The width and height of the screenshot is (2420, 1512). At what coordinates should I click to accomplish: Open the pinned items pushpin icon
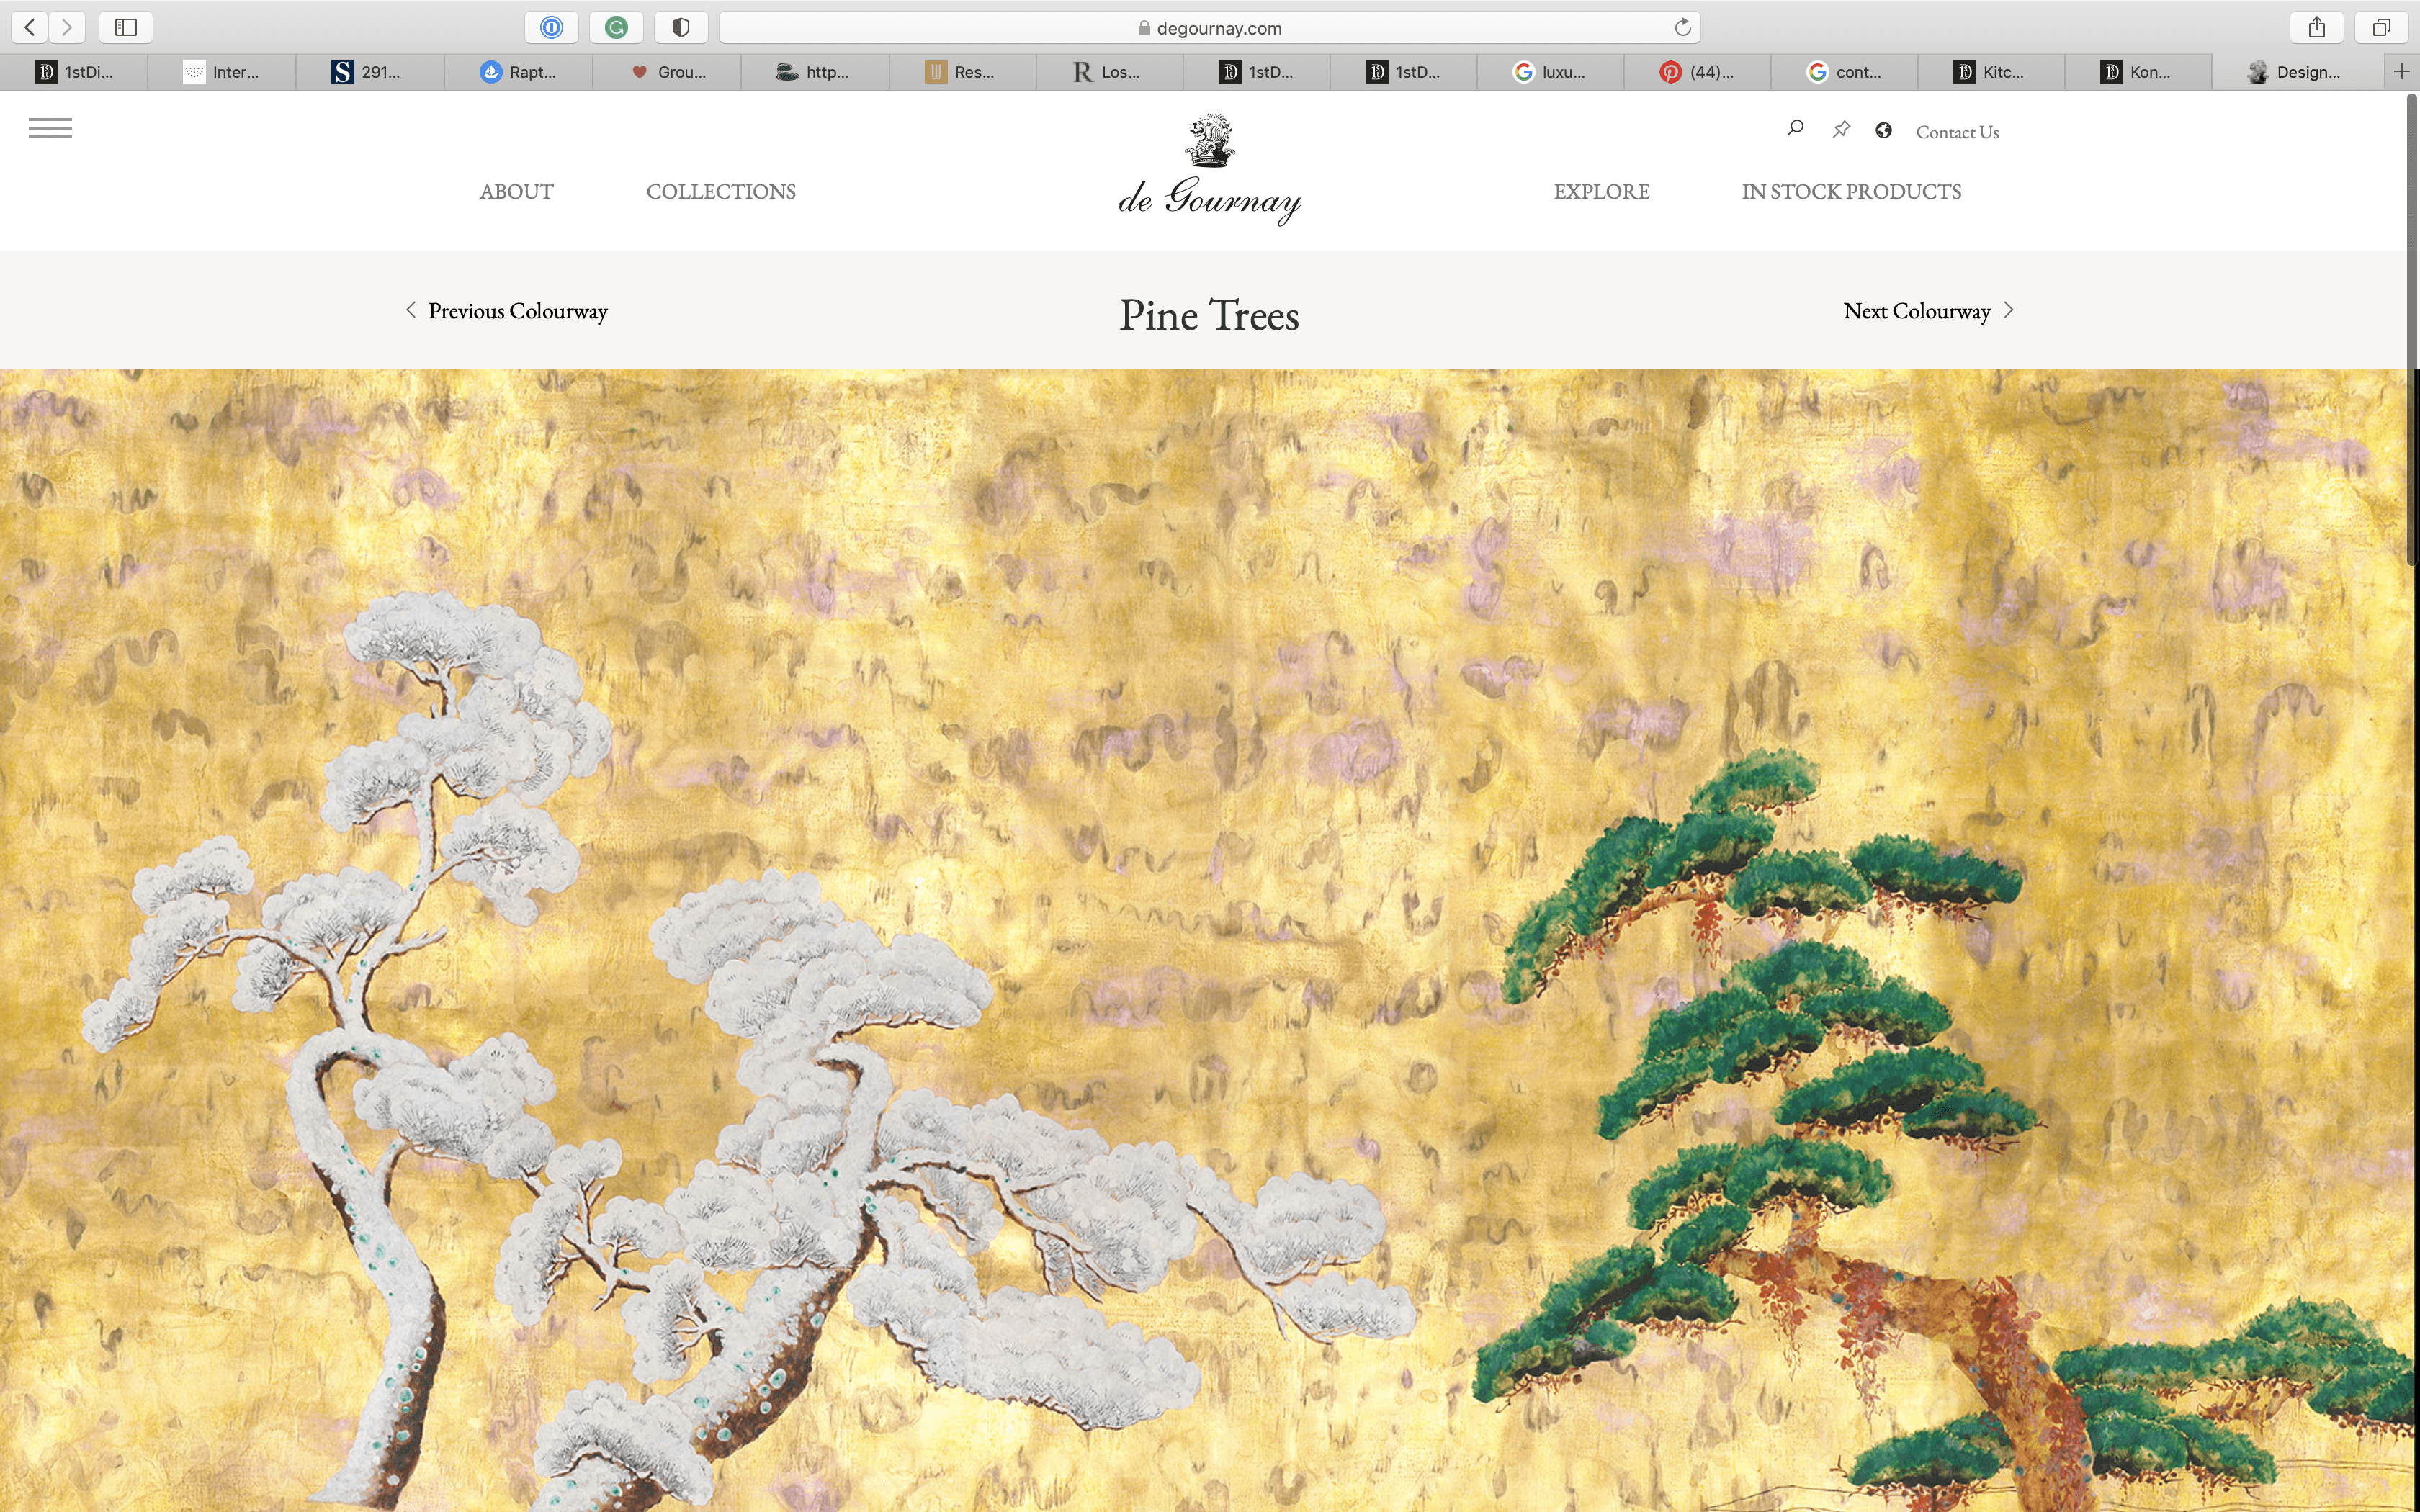coord(1840,130)
